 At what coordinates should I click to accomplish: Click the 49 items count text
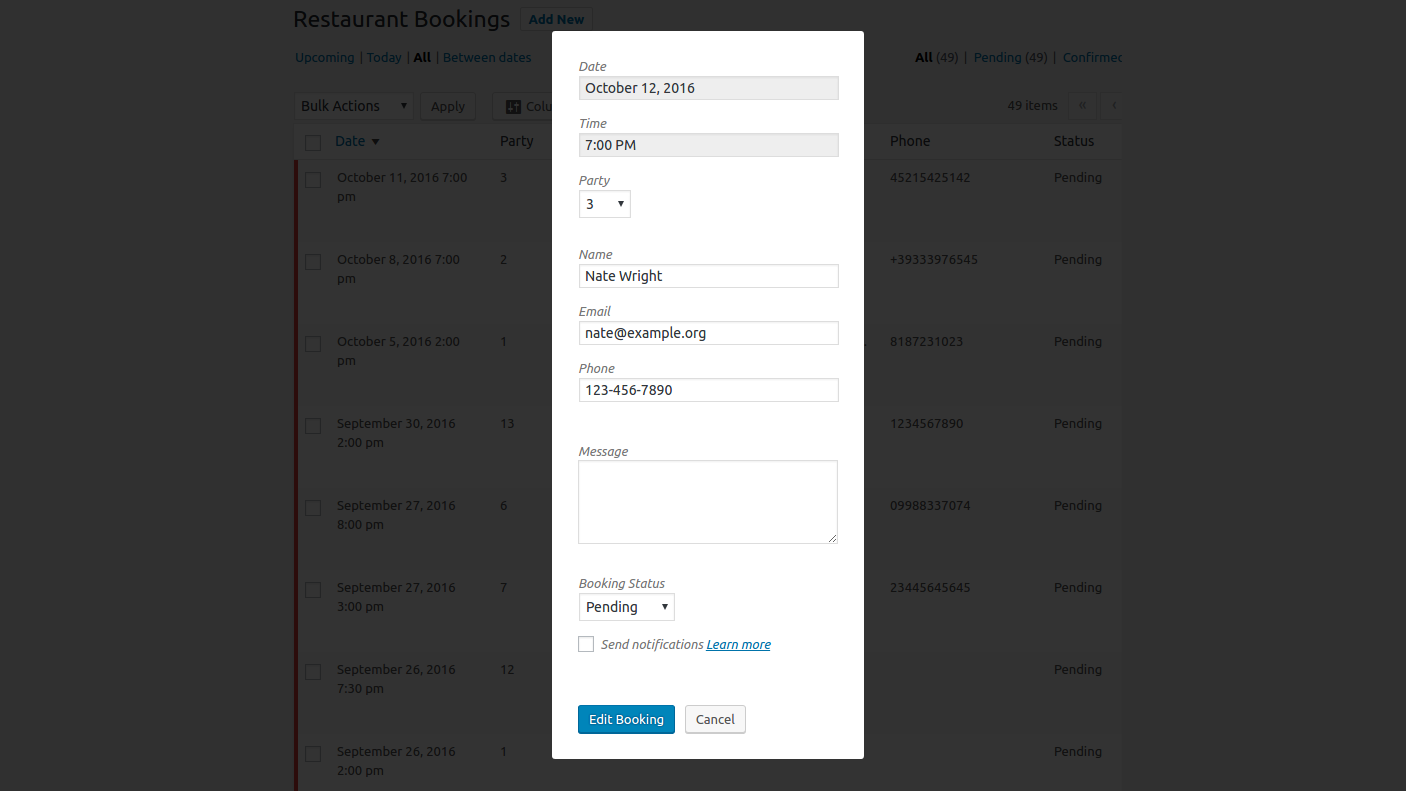coord(1032,106)
